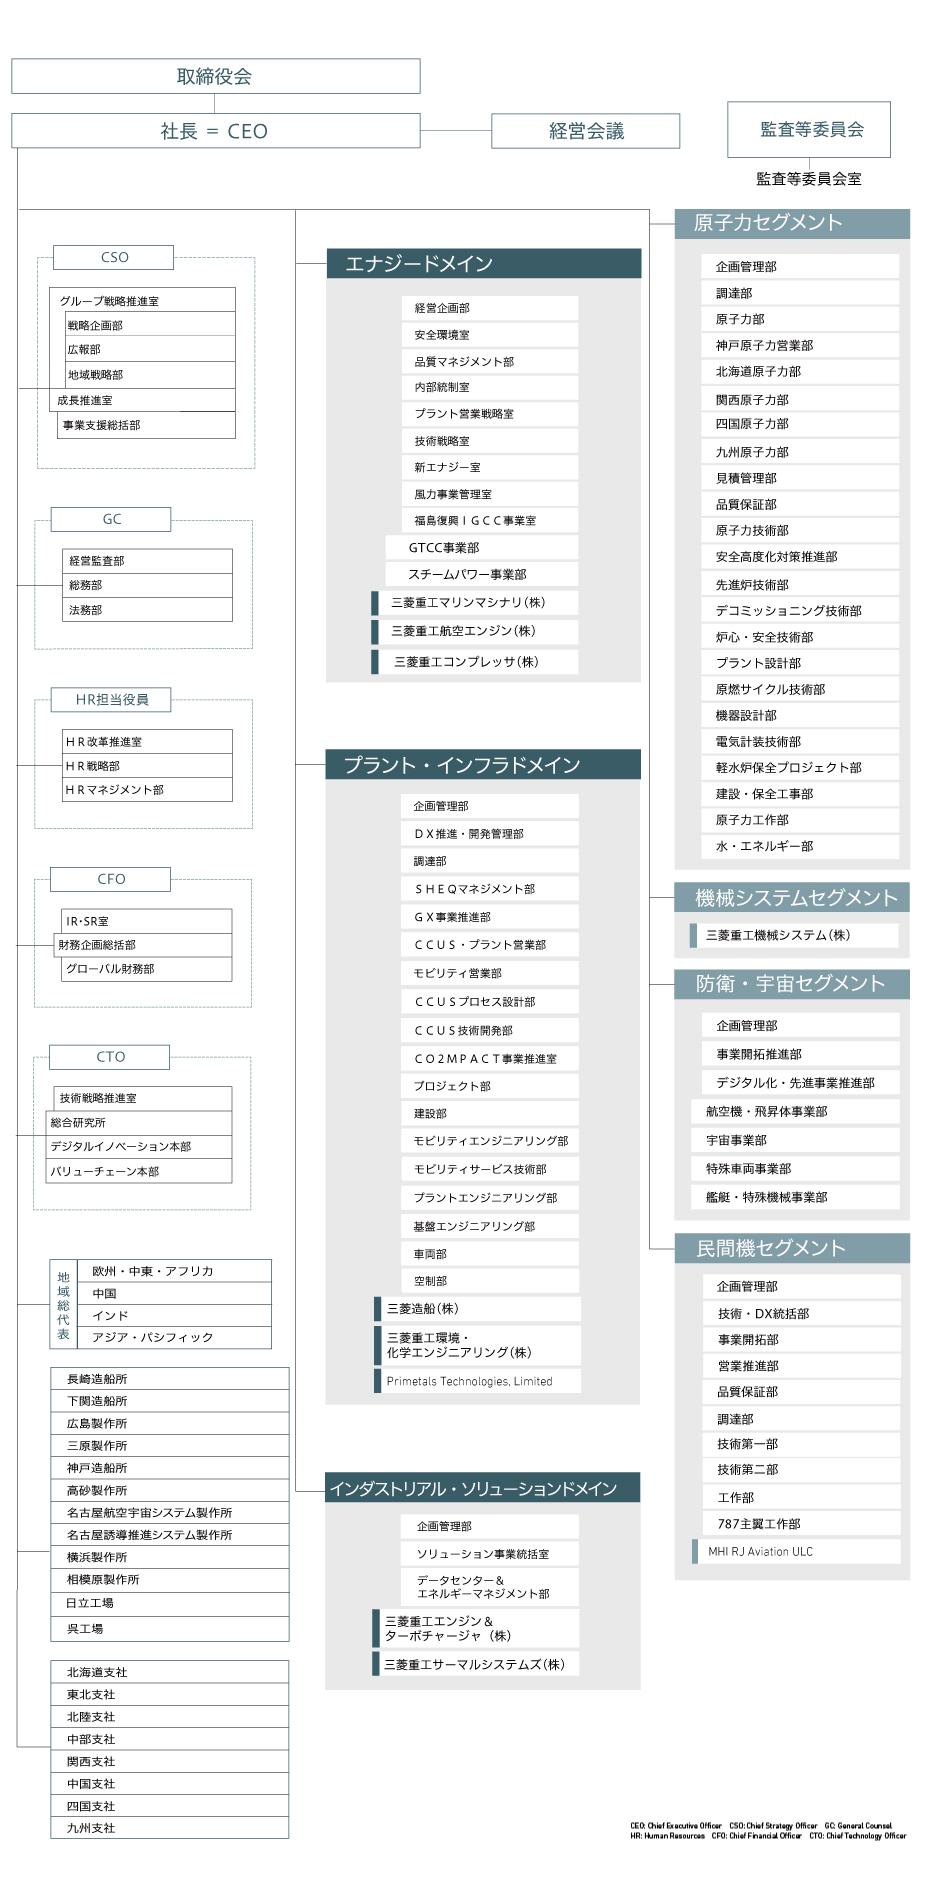Select 総合研究所 entry
Screen dimensions: 936x1883
click(139, 1123)
